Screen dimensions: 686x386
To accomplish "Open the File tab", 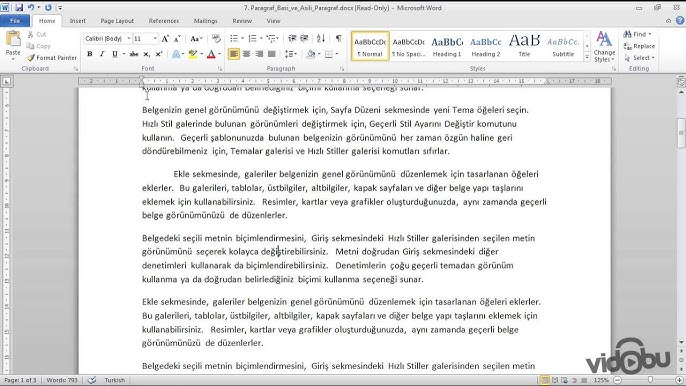I will (x=15, y=21).
